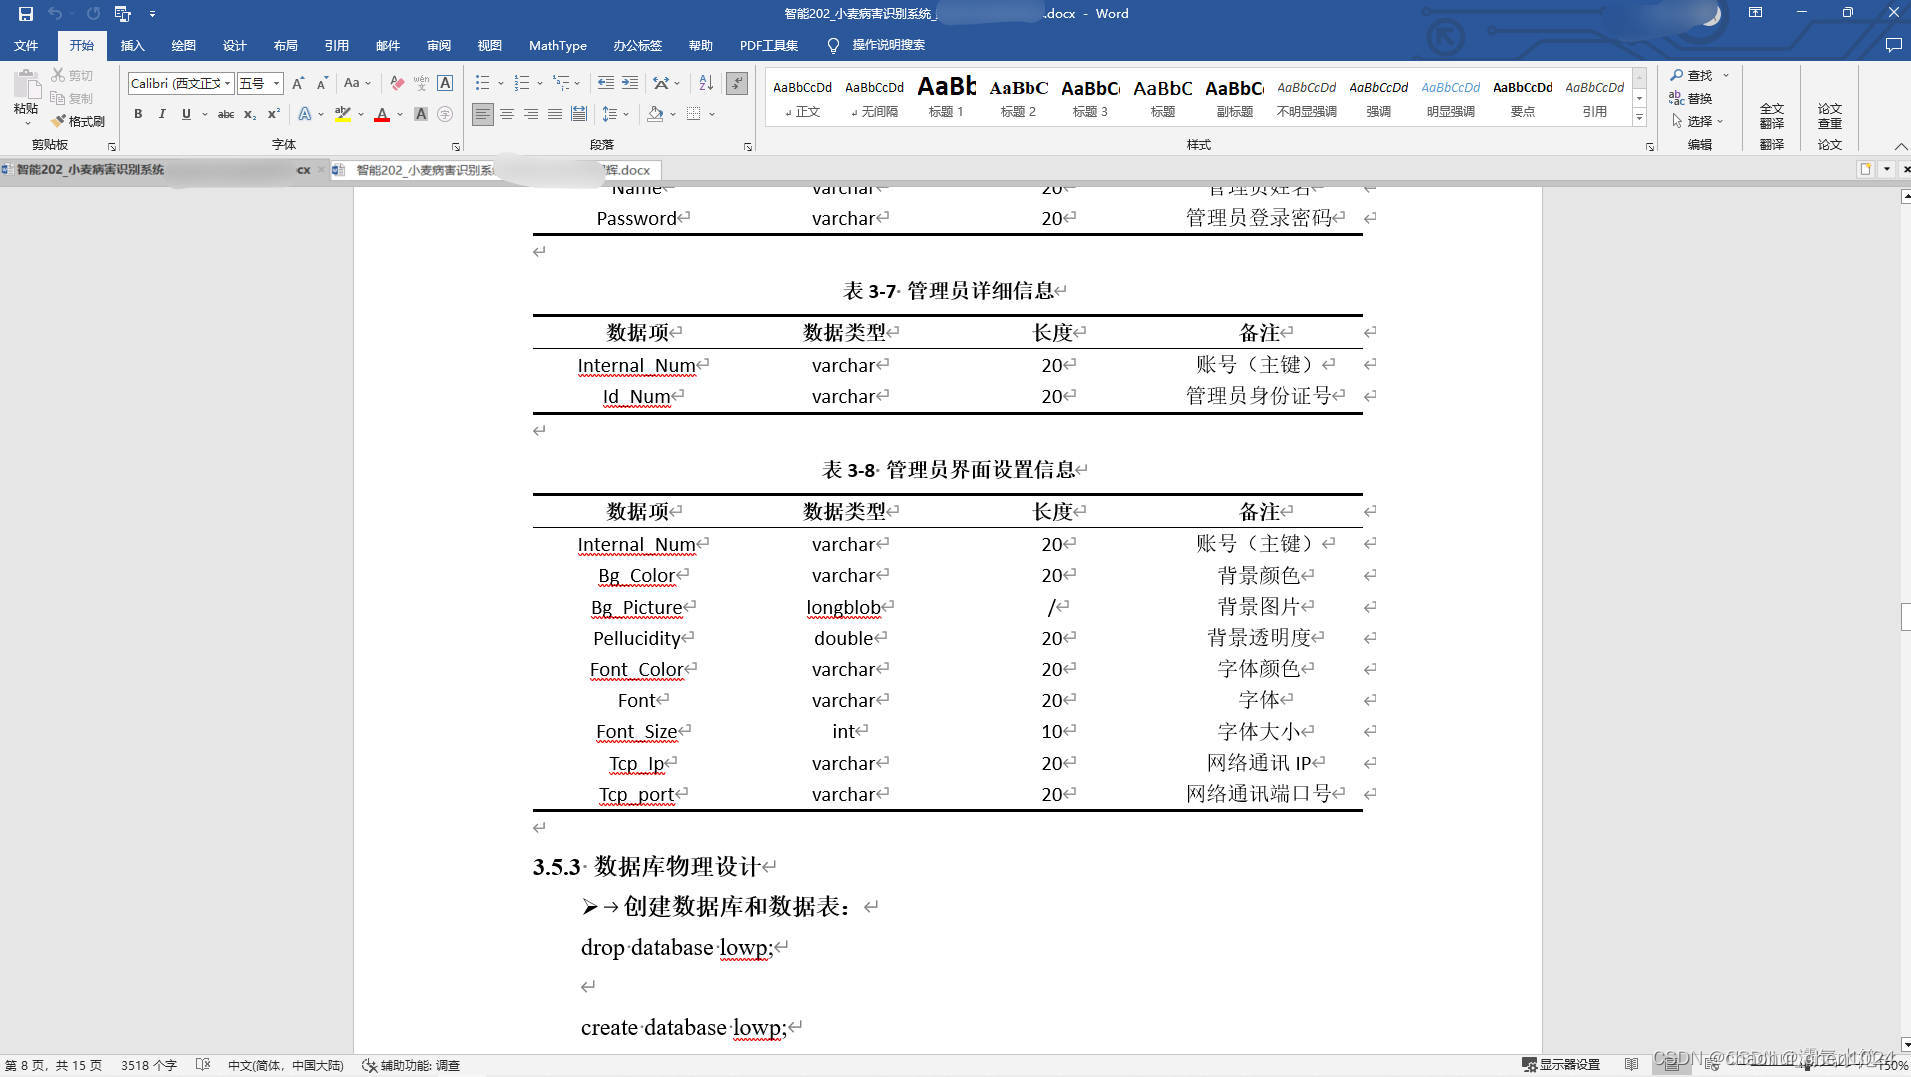This screenshot has width=1911, height=1077.
Task: Increase paragraph indent
Action: 629,83
